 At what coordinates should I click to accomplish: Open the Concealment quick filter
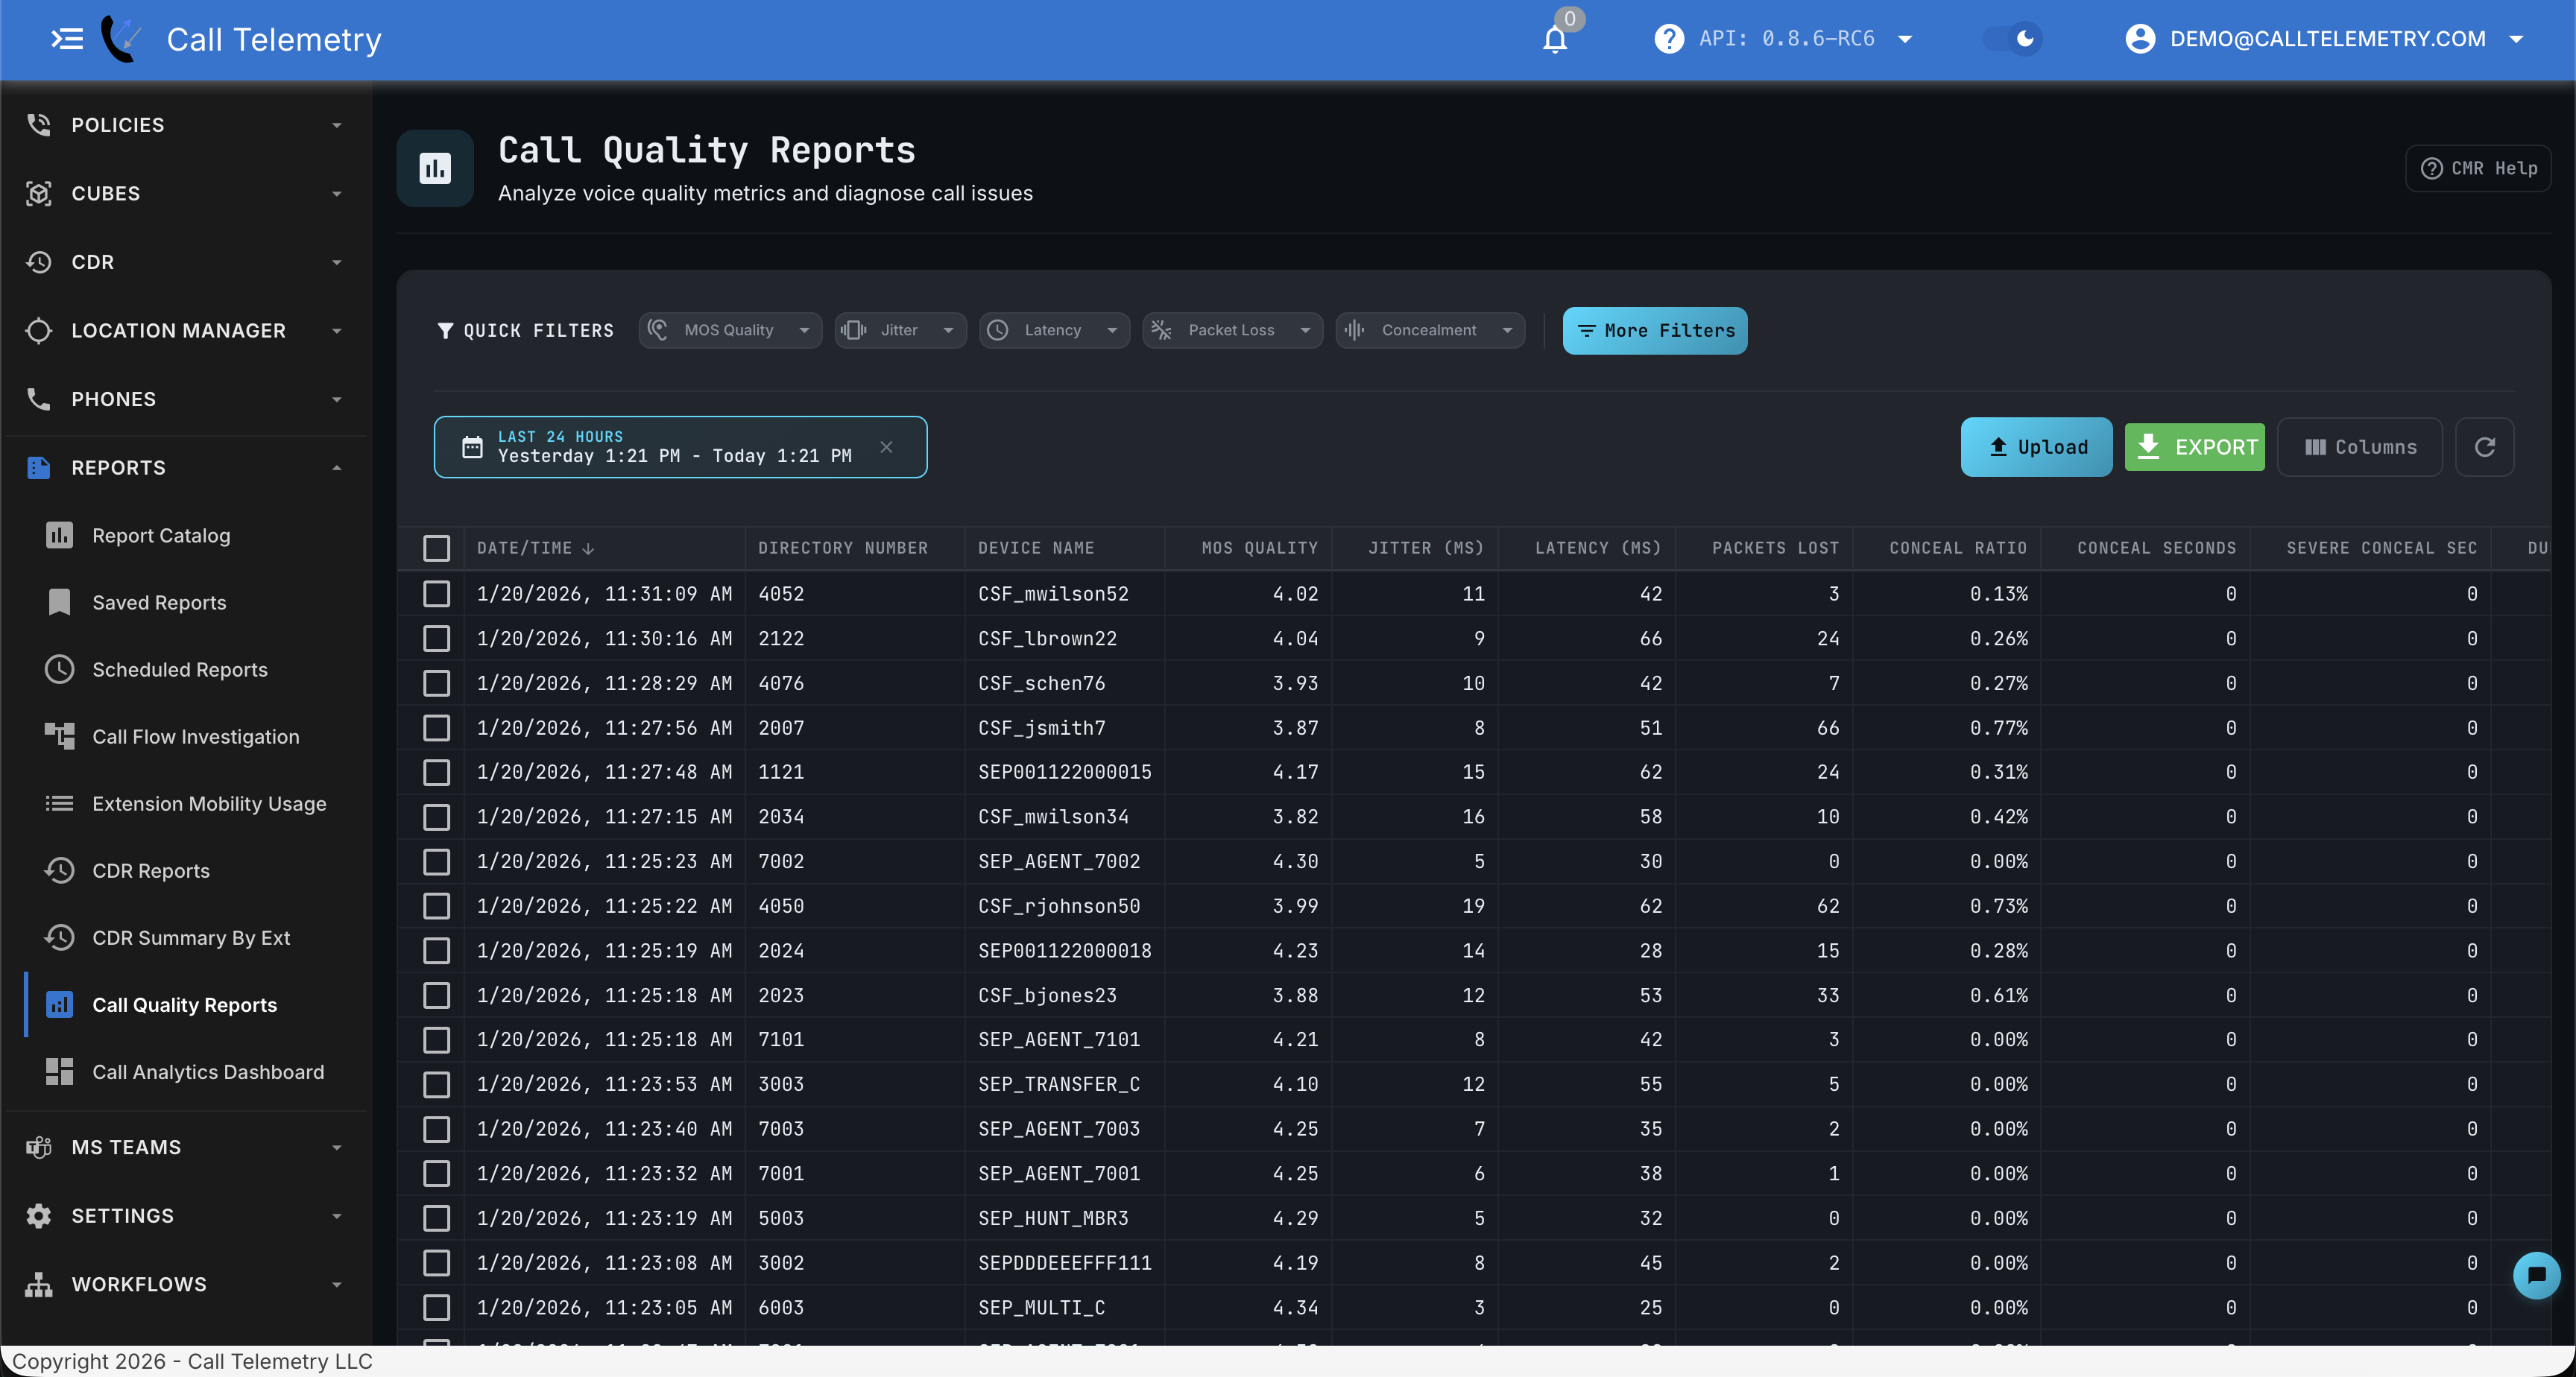coord(1430,330)
